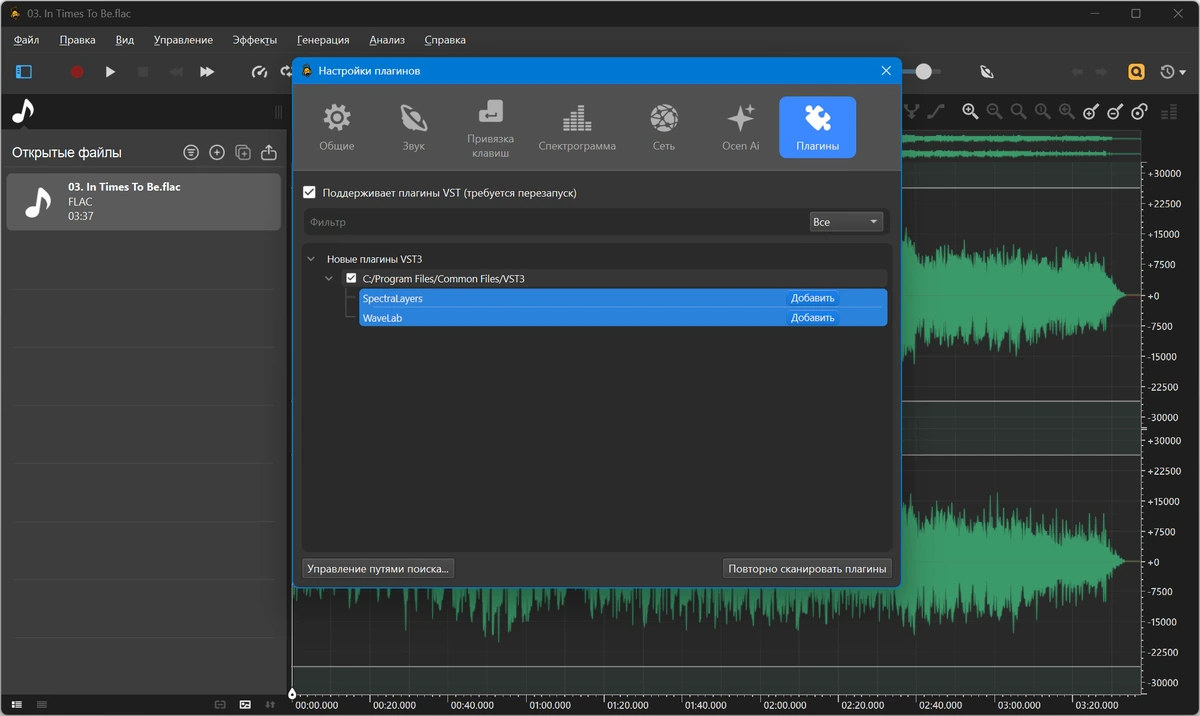Image resolution: width=1200 pixels, height=716 pixels.
Task: Open the Генерация menu
Action: click(x=323, y=40)
